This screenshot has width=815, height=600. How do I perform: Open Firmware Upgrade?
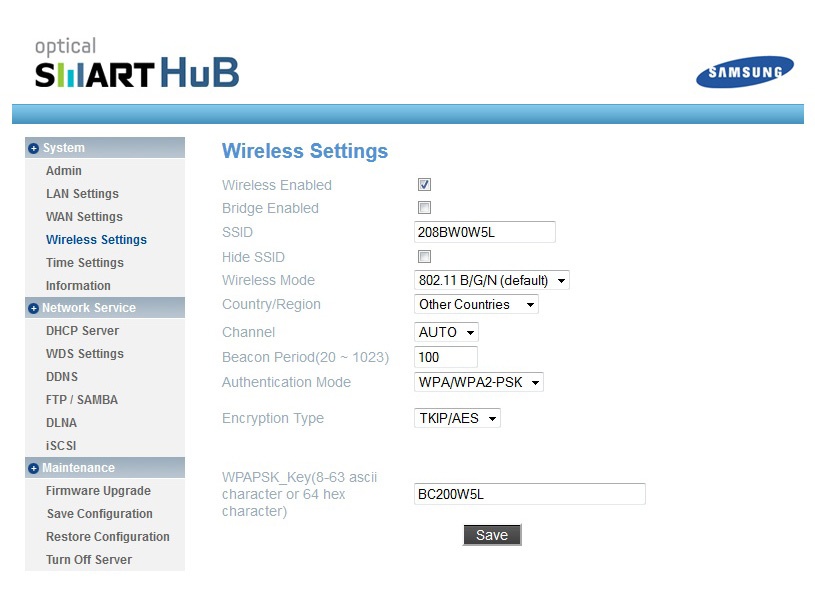point(98,491)
